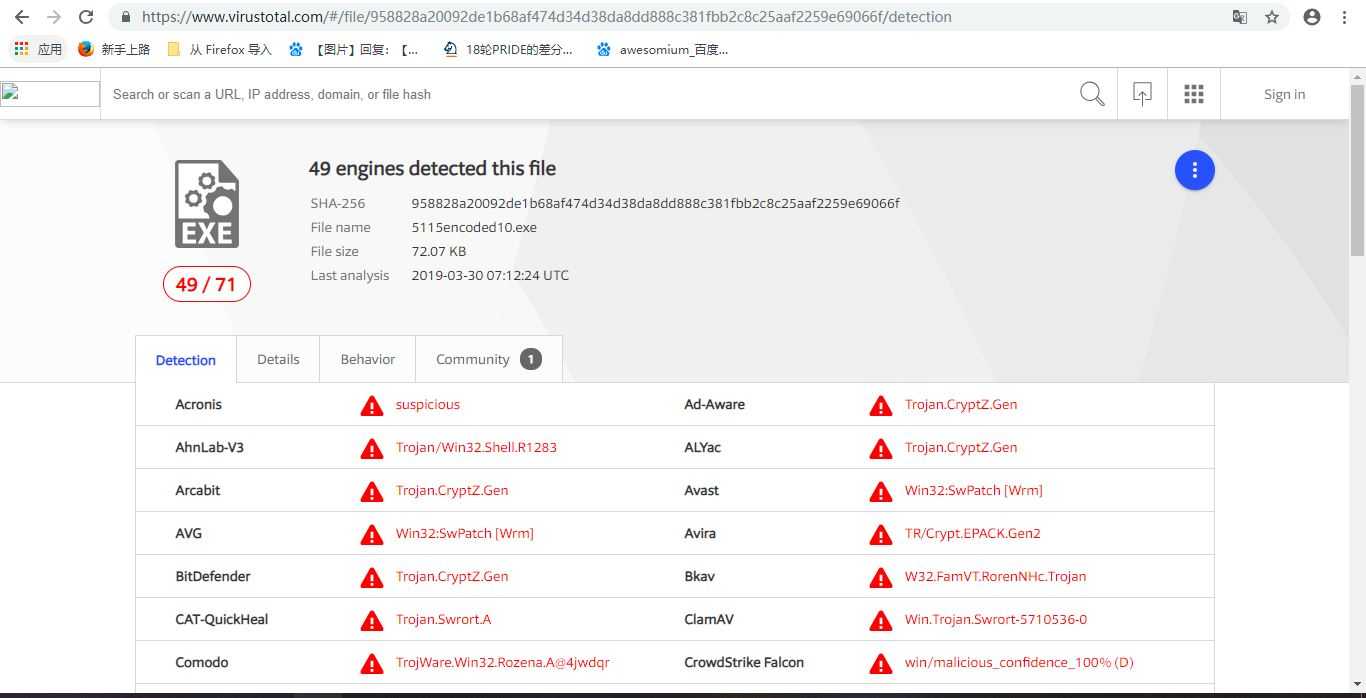Click the warning icon for CrowdStrike Falcon
The image size is (1366, 698).
click(881, 663)
